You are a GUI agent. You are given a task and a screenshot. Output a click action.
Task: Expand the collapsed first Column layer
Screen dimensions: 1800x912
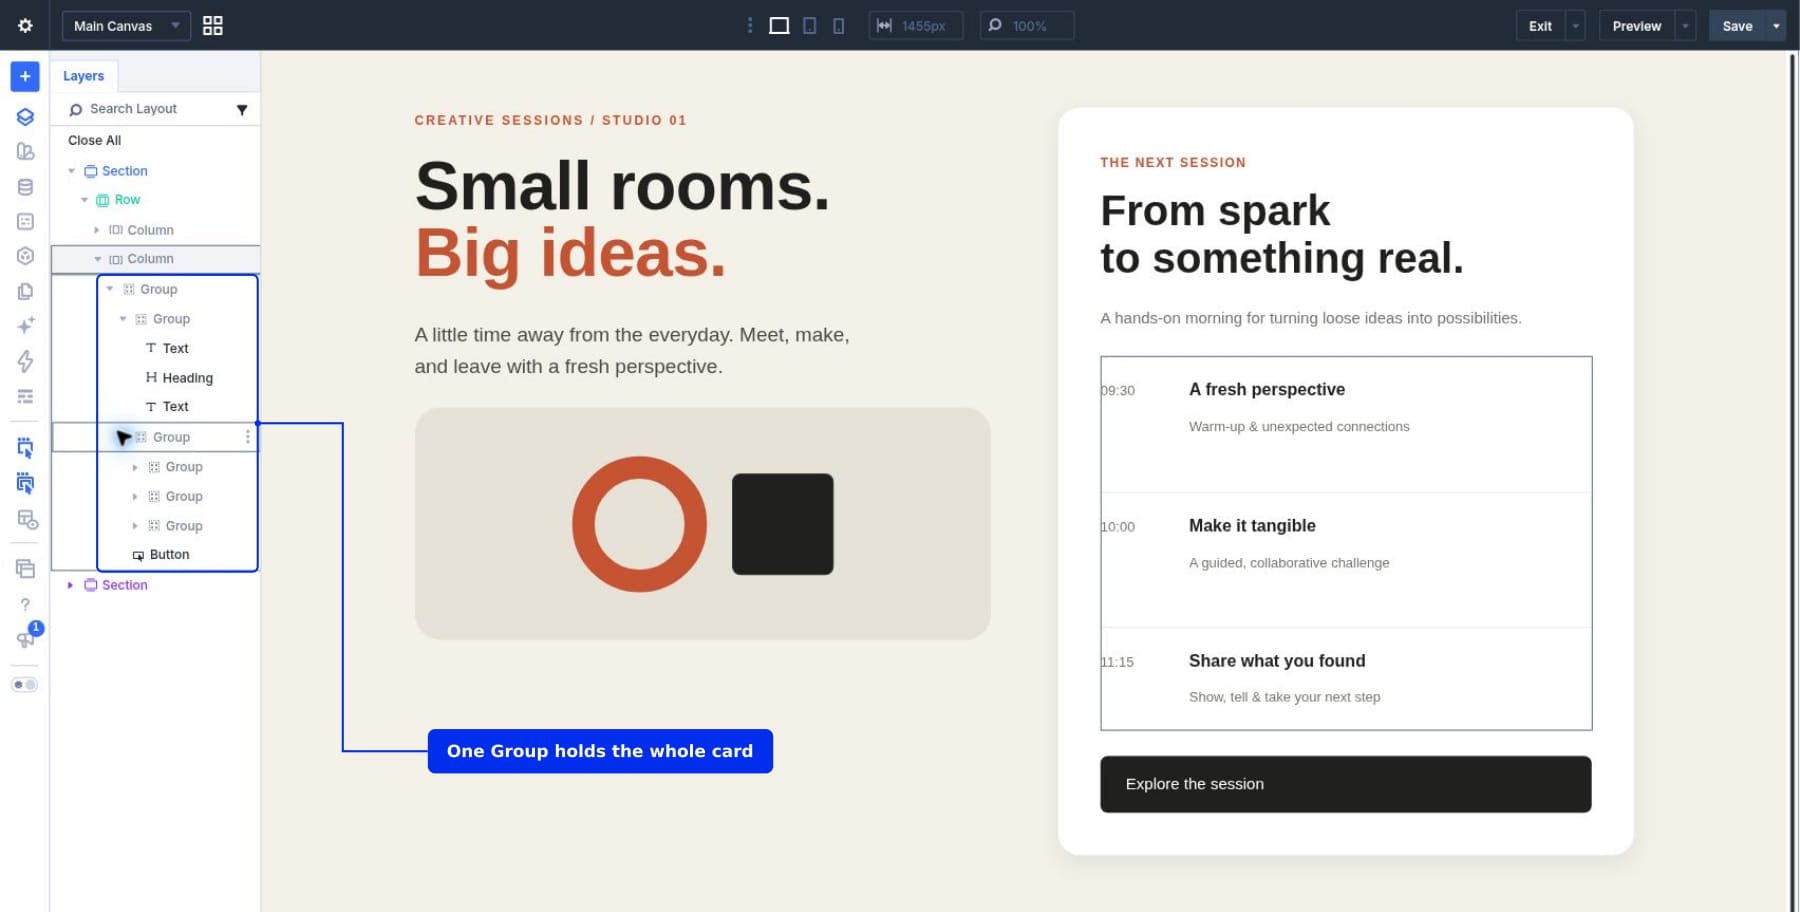[x=97, y=230]
